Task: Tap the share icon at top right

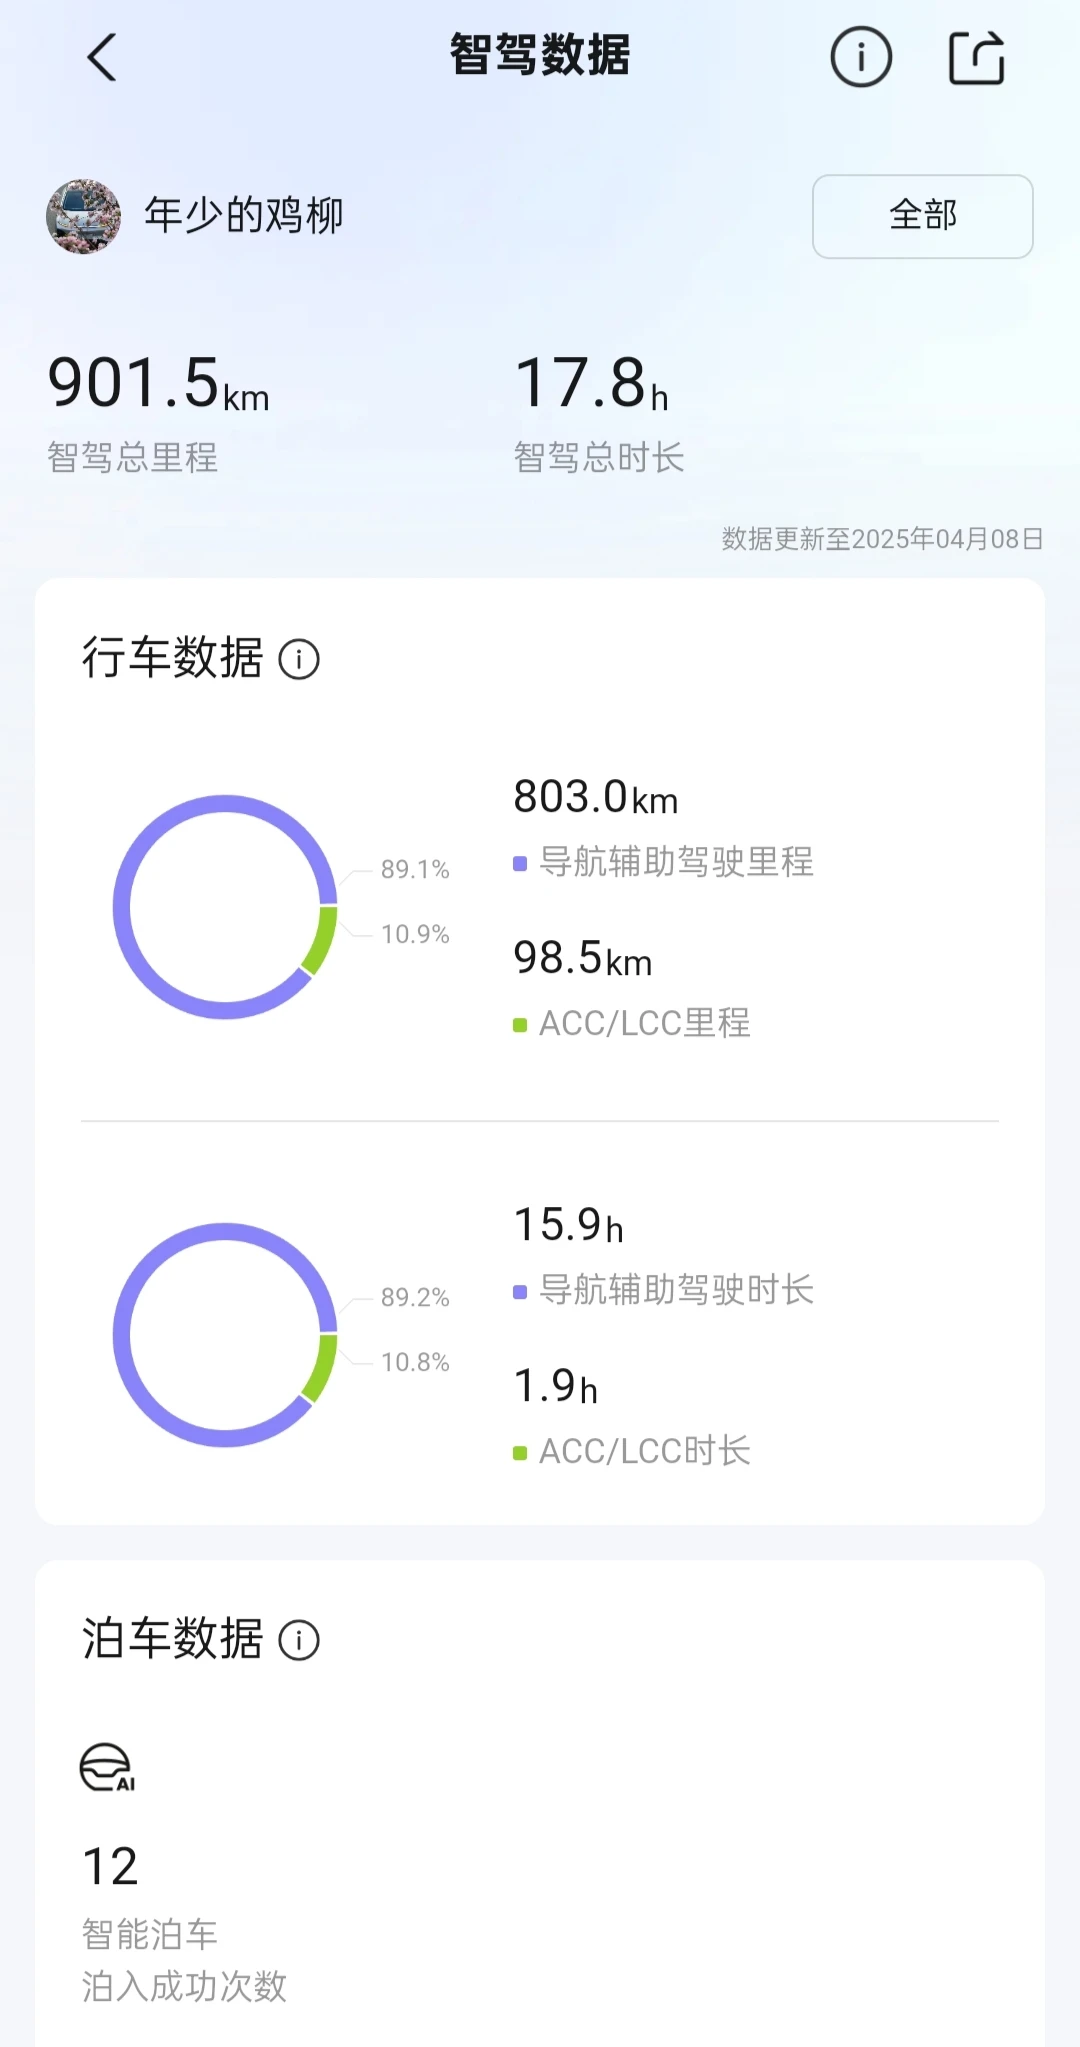Action: click(976, 57)
